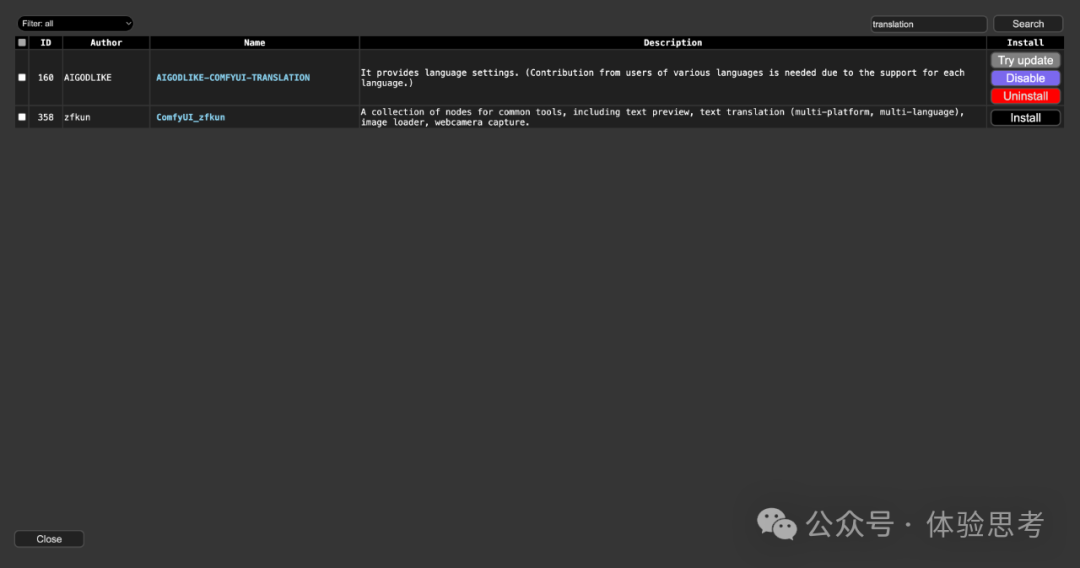Select the author cell "AIGODLIKE"
This screenshot has height=568, width=1080.
106,78
